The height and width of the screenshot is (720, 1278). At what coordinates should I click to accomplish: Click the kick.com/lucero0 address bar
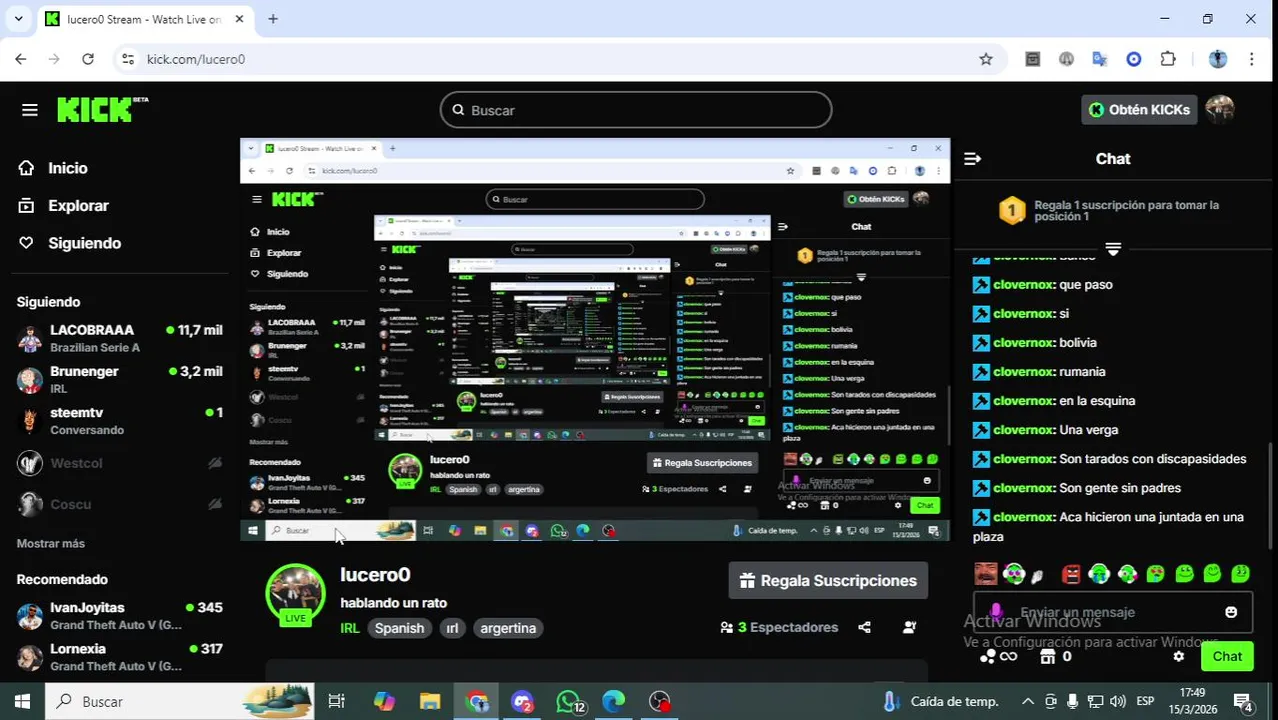(560, 59)
